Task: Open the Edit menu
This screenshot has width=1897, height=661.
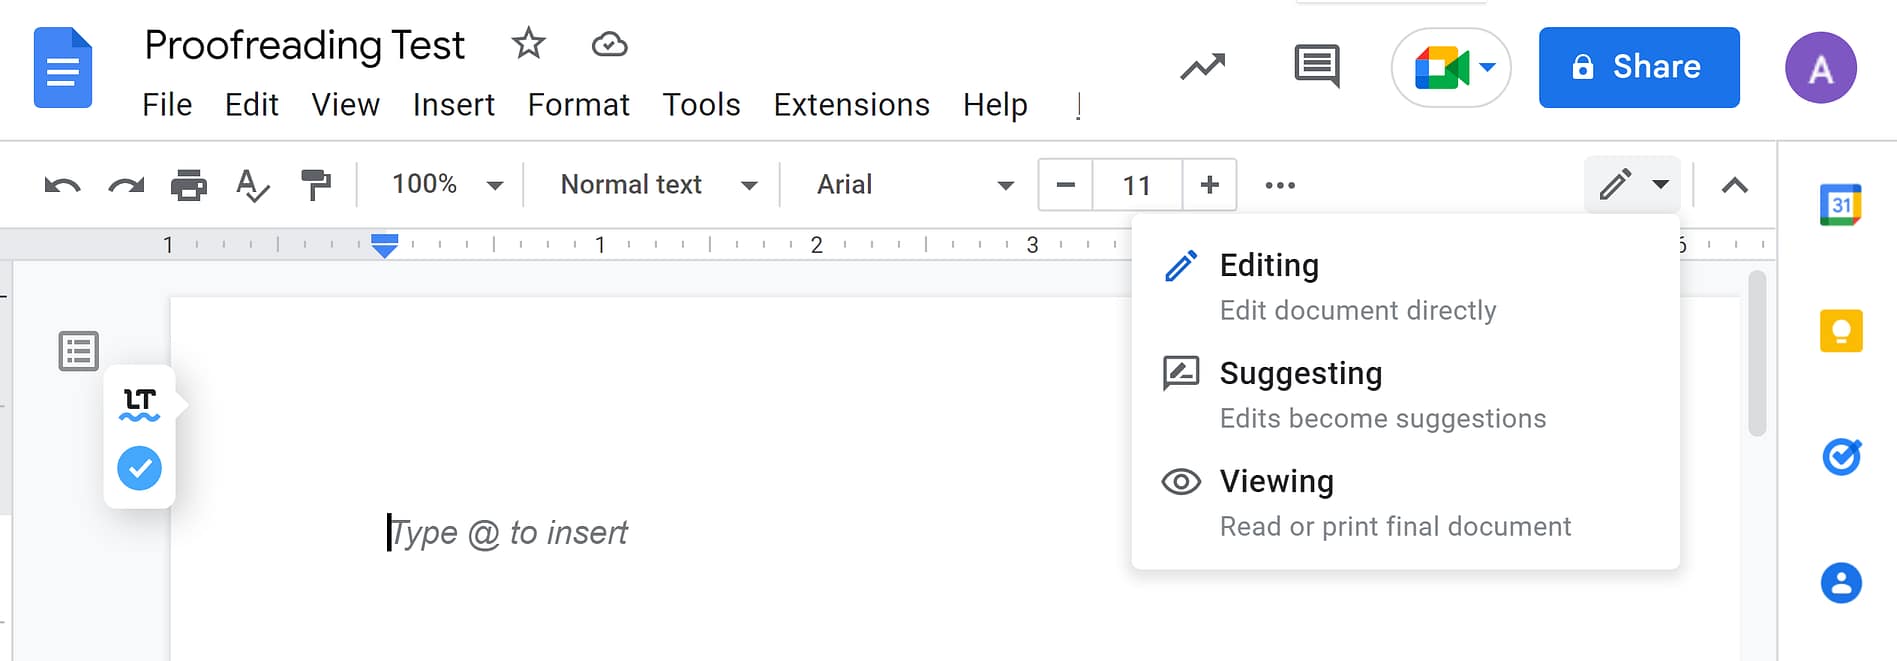Action: click(x=251, y=104)
